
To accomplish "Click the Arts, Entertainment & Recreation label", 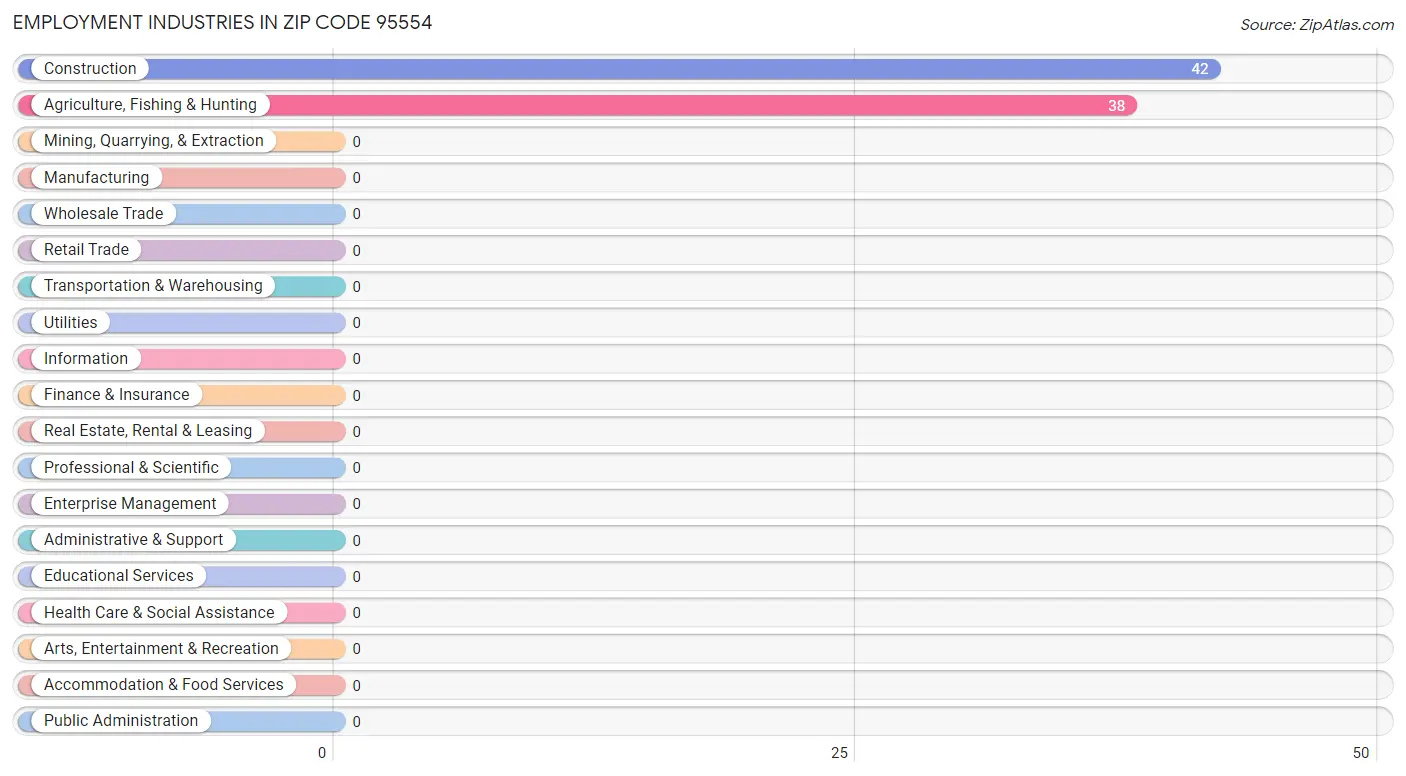I will (161, 649).
